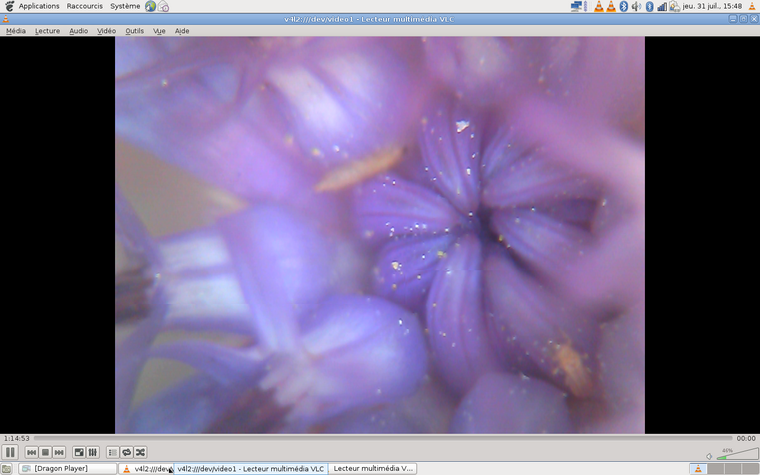
Task: Toggle shuffle random playback
Action: coord(140,453)
